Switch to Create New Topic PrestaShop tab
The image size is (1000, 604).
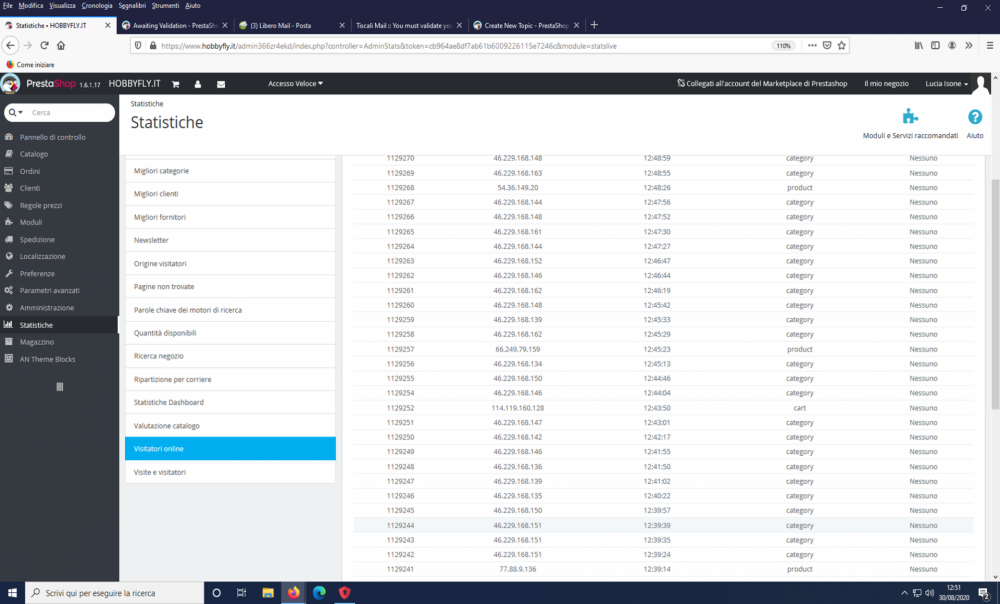tap(526, 26)
